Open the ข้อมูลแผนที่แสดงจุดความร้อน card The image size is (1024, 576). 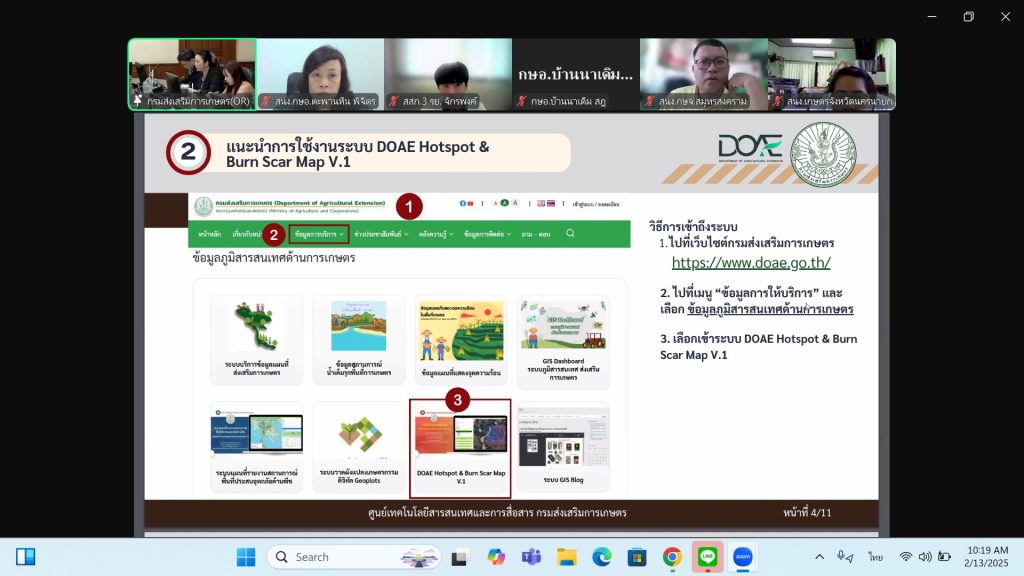tap(461, 340)
